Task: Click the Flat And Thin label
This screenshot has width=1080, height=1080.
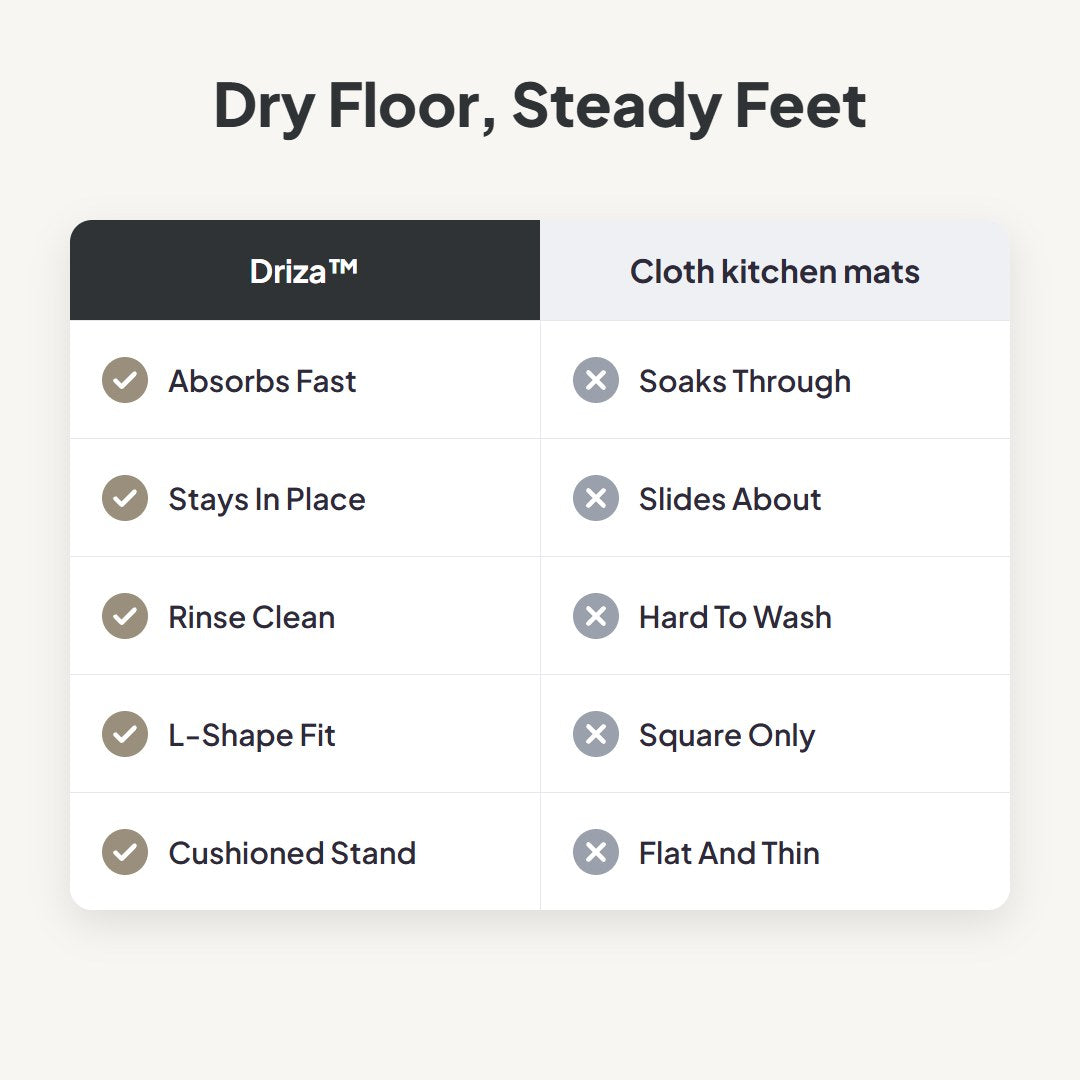Action: point(729,853)
